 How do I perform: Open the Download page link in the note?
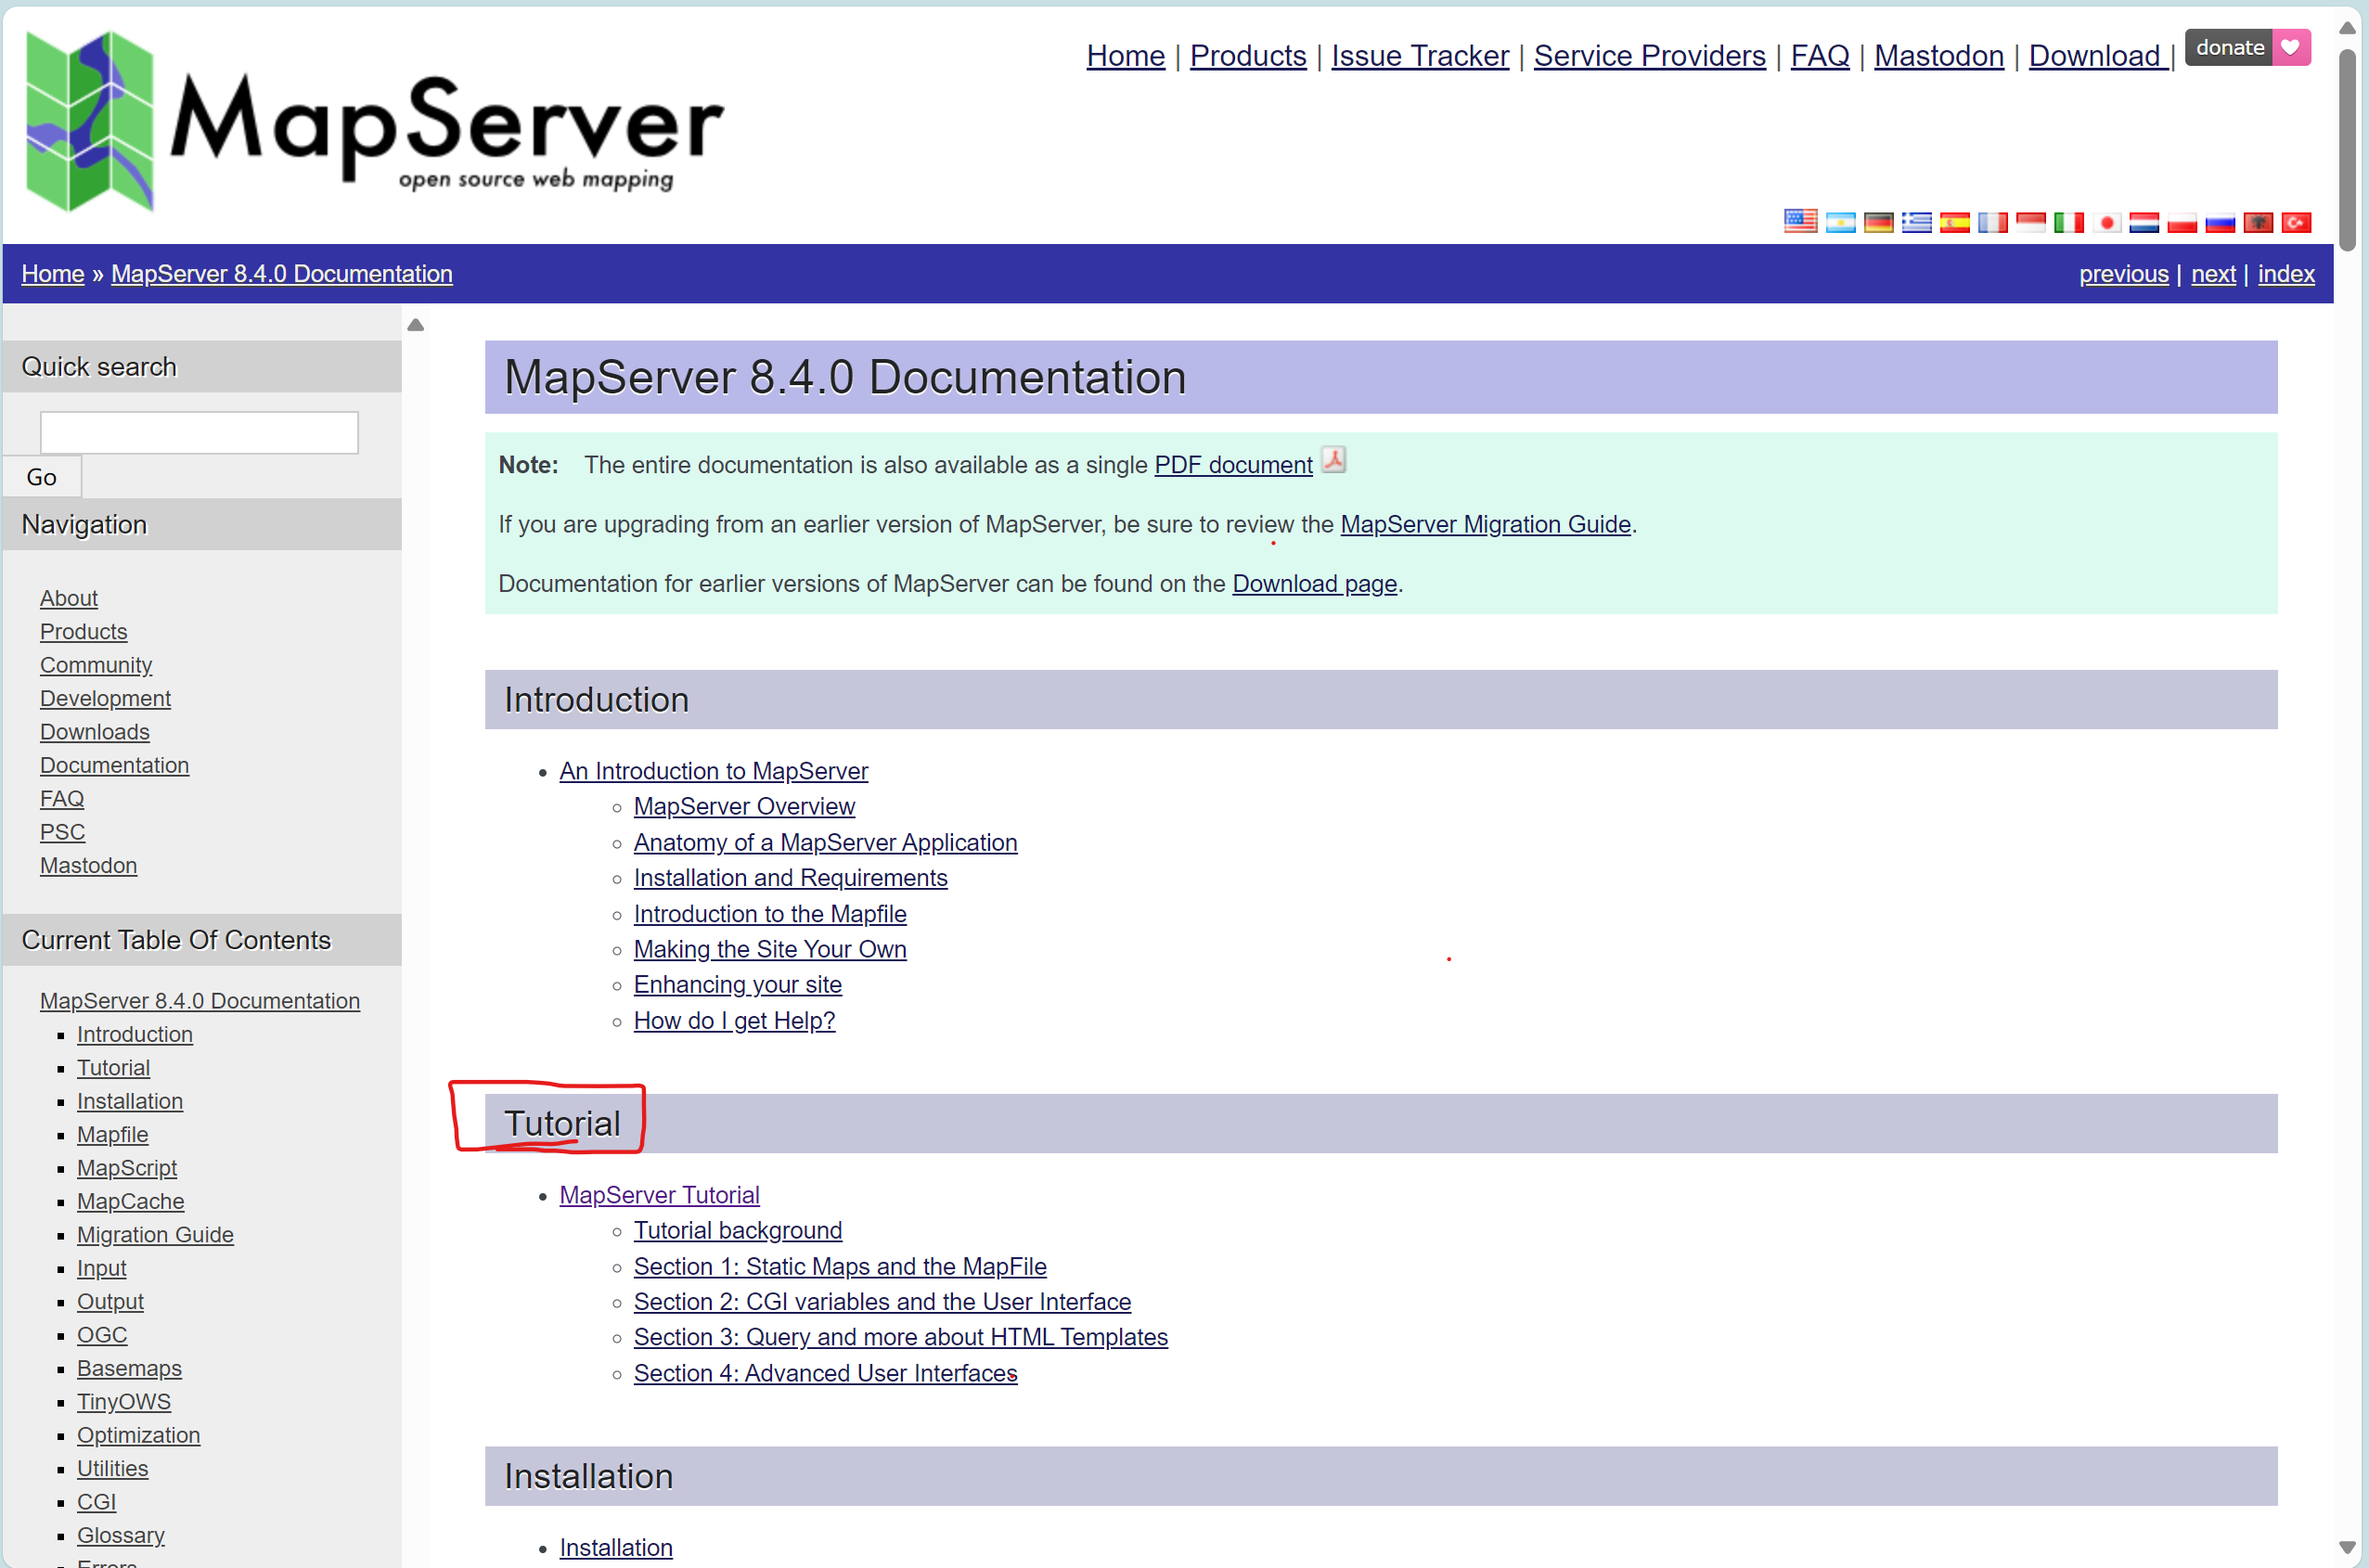pos(1314,583)
